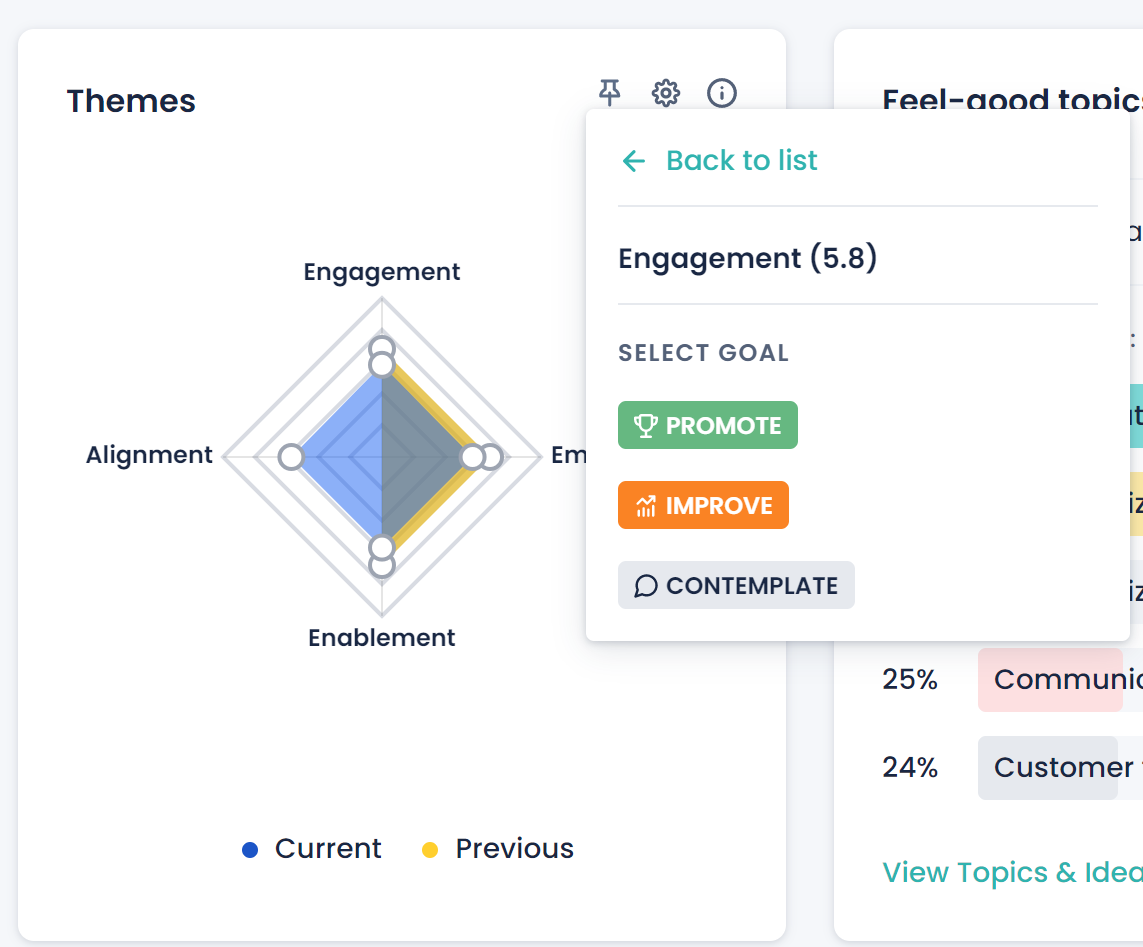Choose the Contemplate goal
Viewport: 1143px width, 947px height.
tap(736, 585)
